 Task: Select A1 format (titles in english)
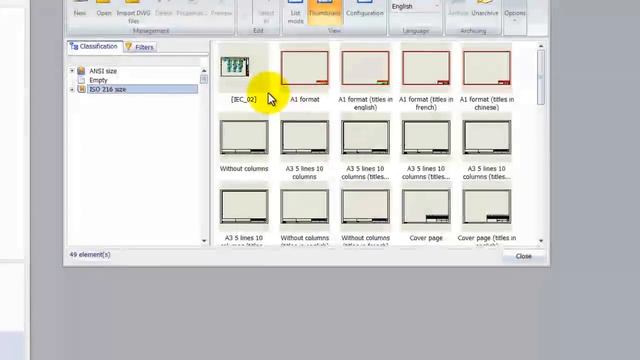[365, 78]
